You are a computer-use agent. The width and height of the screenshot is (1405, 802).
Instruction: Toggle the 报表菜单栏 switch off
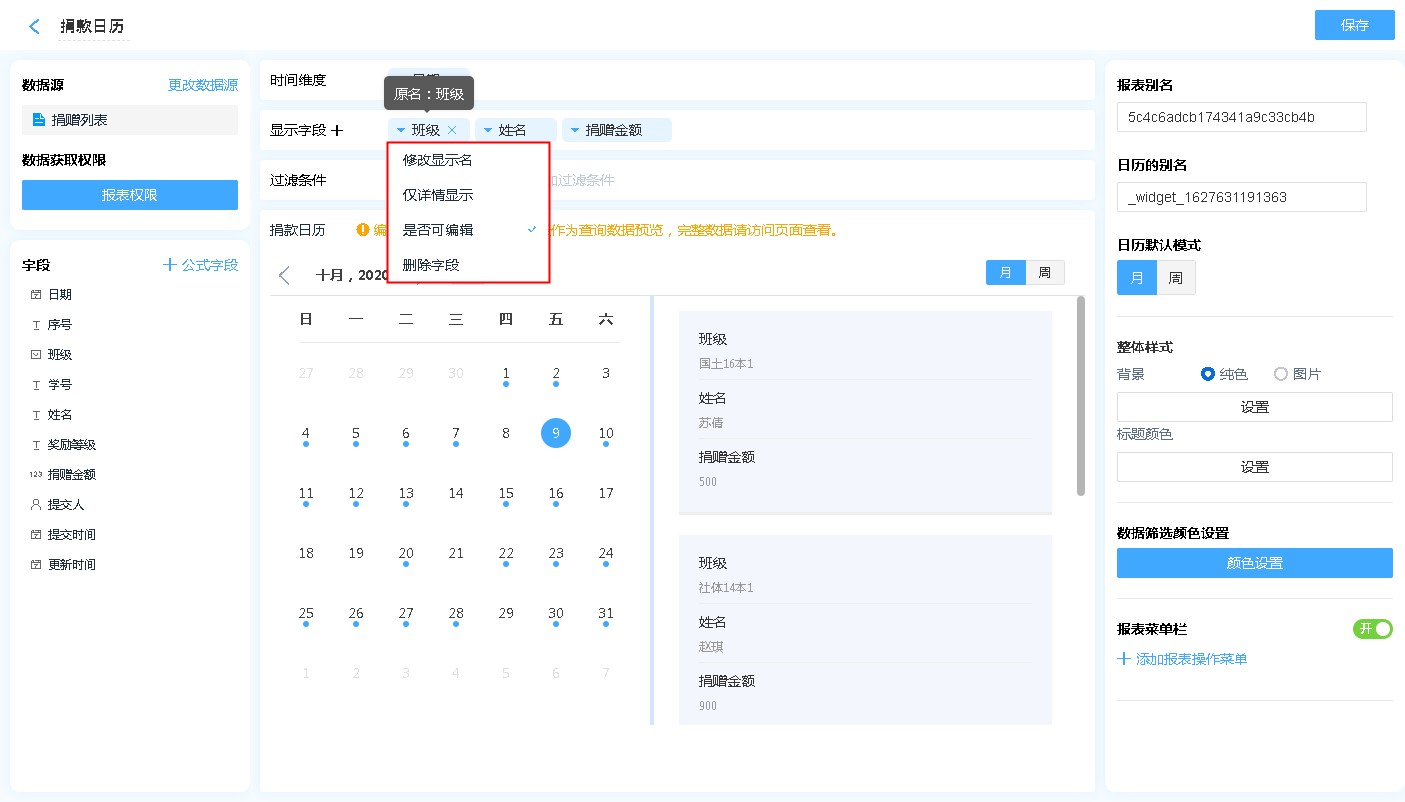tap(1372, 629)
